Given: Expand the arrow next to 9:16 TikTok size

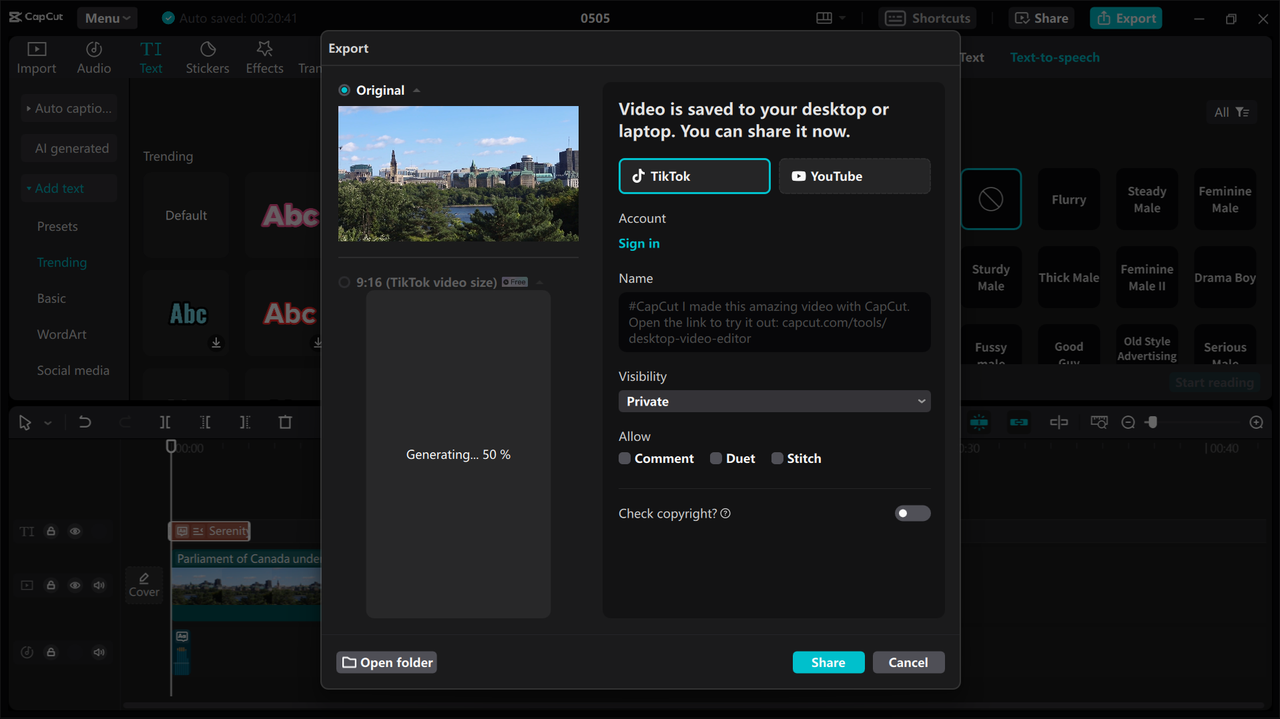Looking at the screenshot, I should pos(540,282).
